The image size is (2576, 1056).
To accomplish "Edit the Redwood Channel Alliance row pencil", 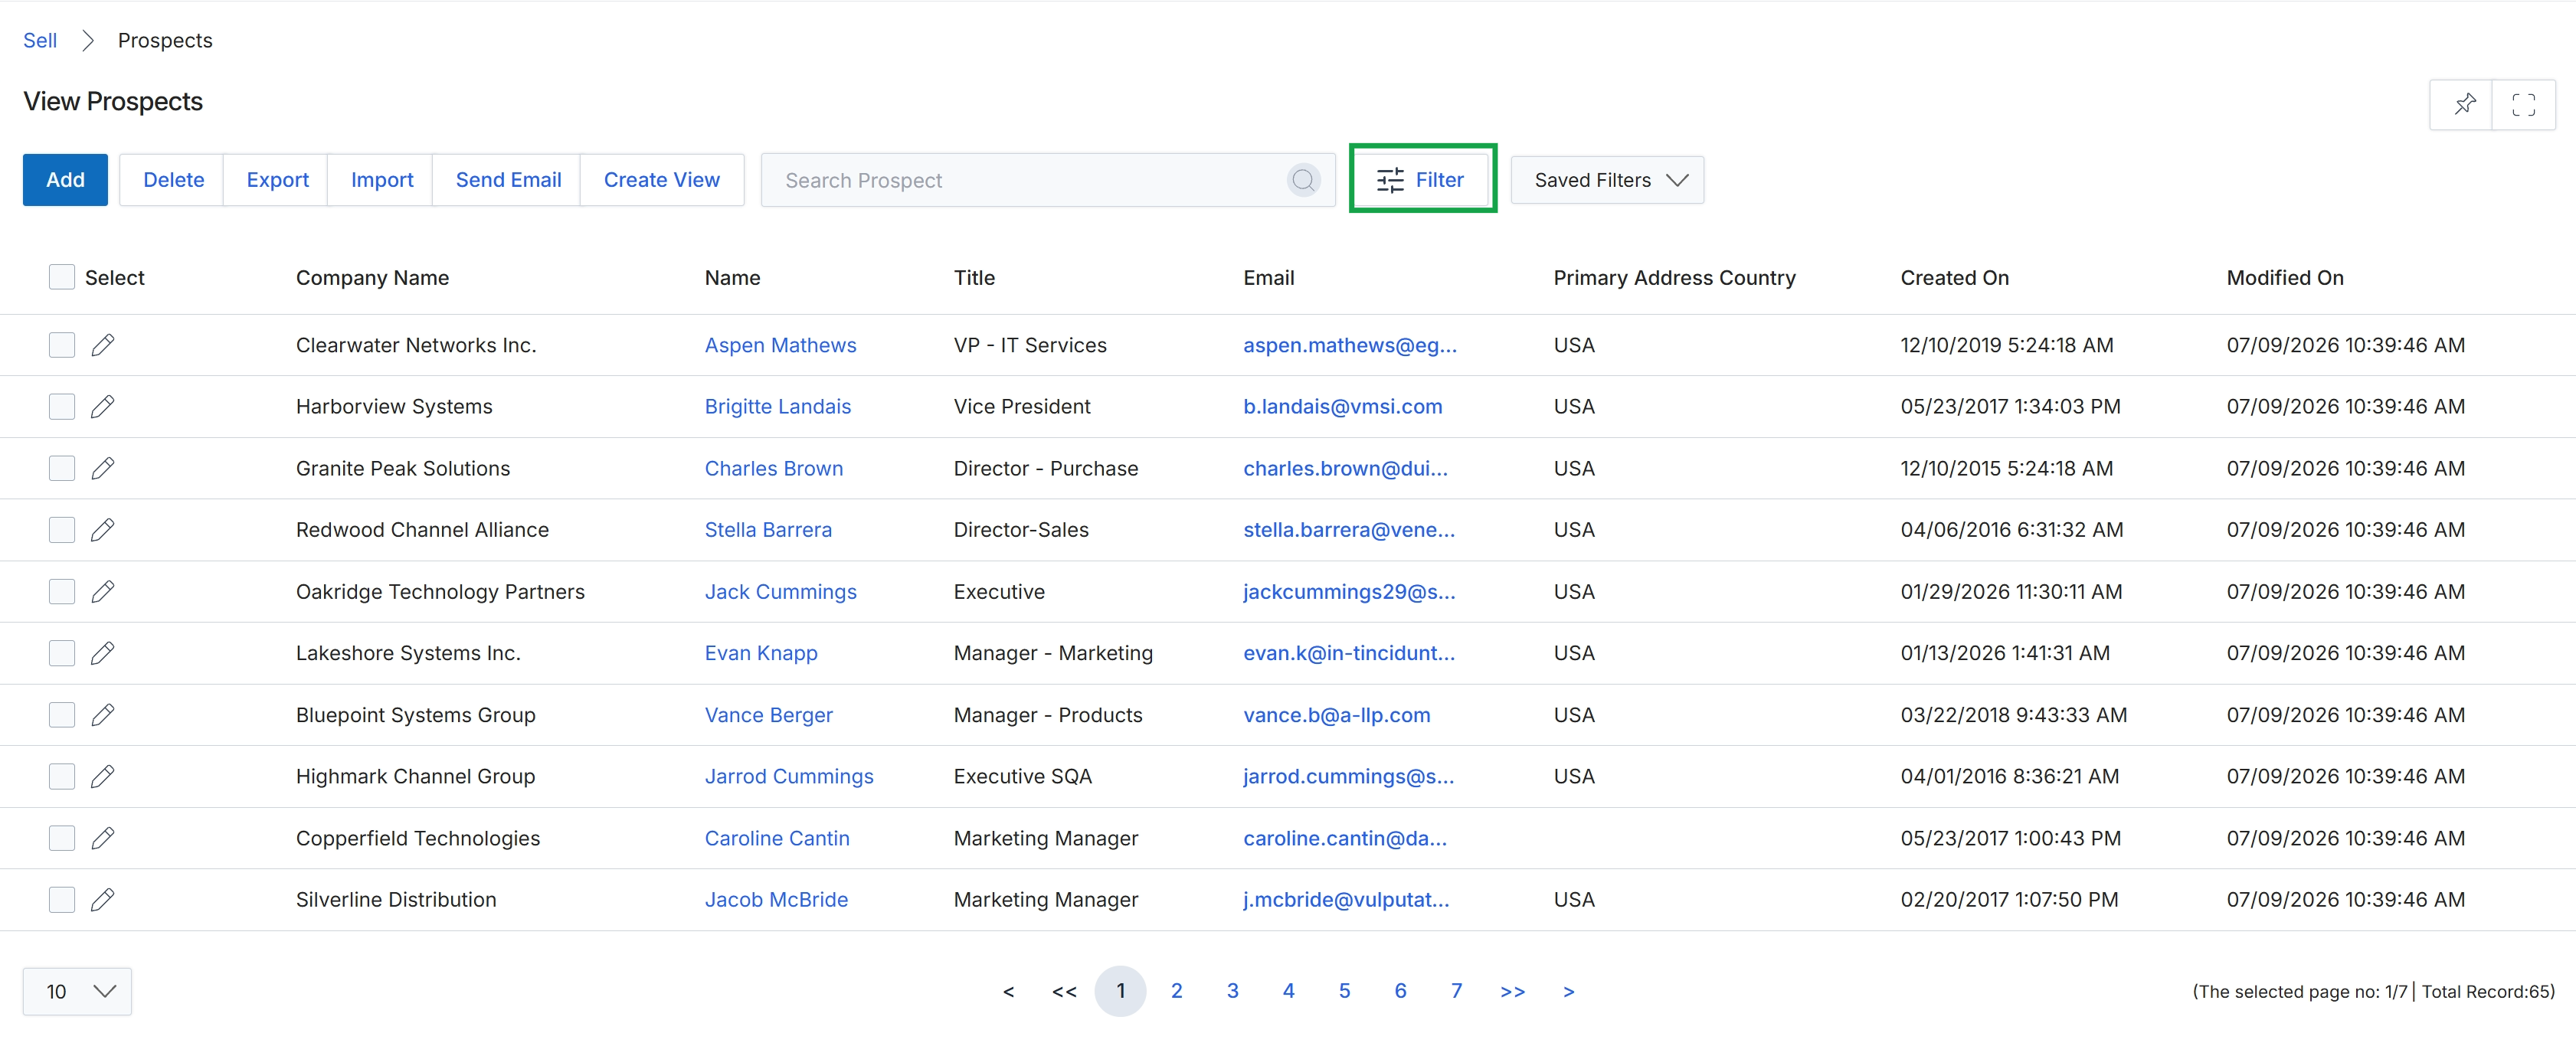I will click(102, 530).
